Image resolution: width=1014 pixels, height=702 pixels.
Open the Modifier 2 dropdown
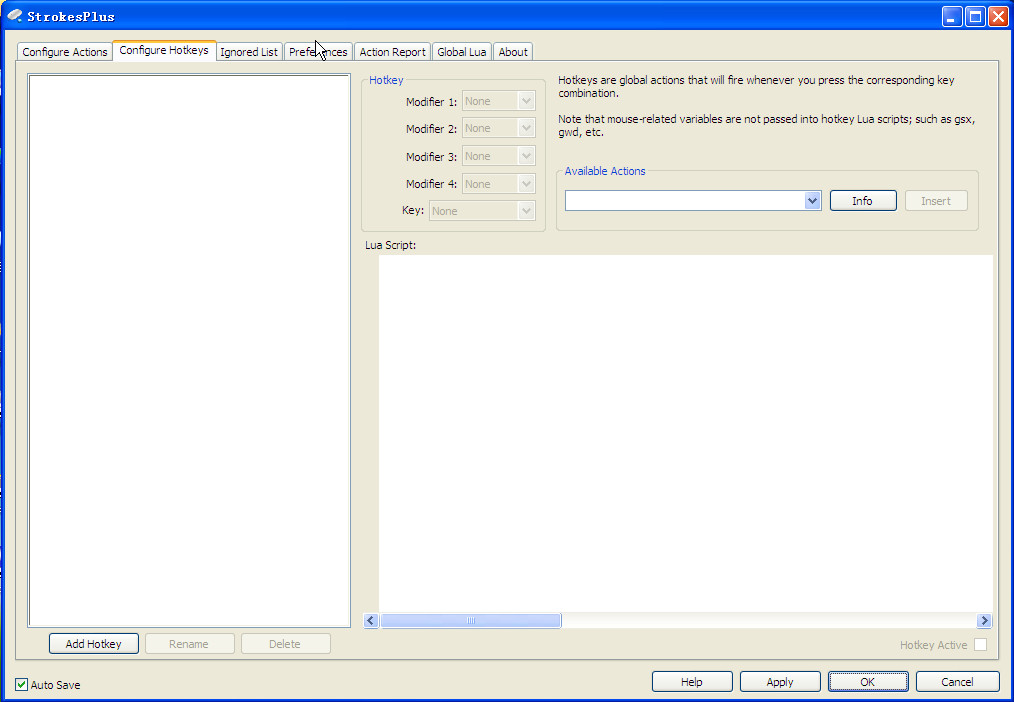499,128
